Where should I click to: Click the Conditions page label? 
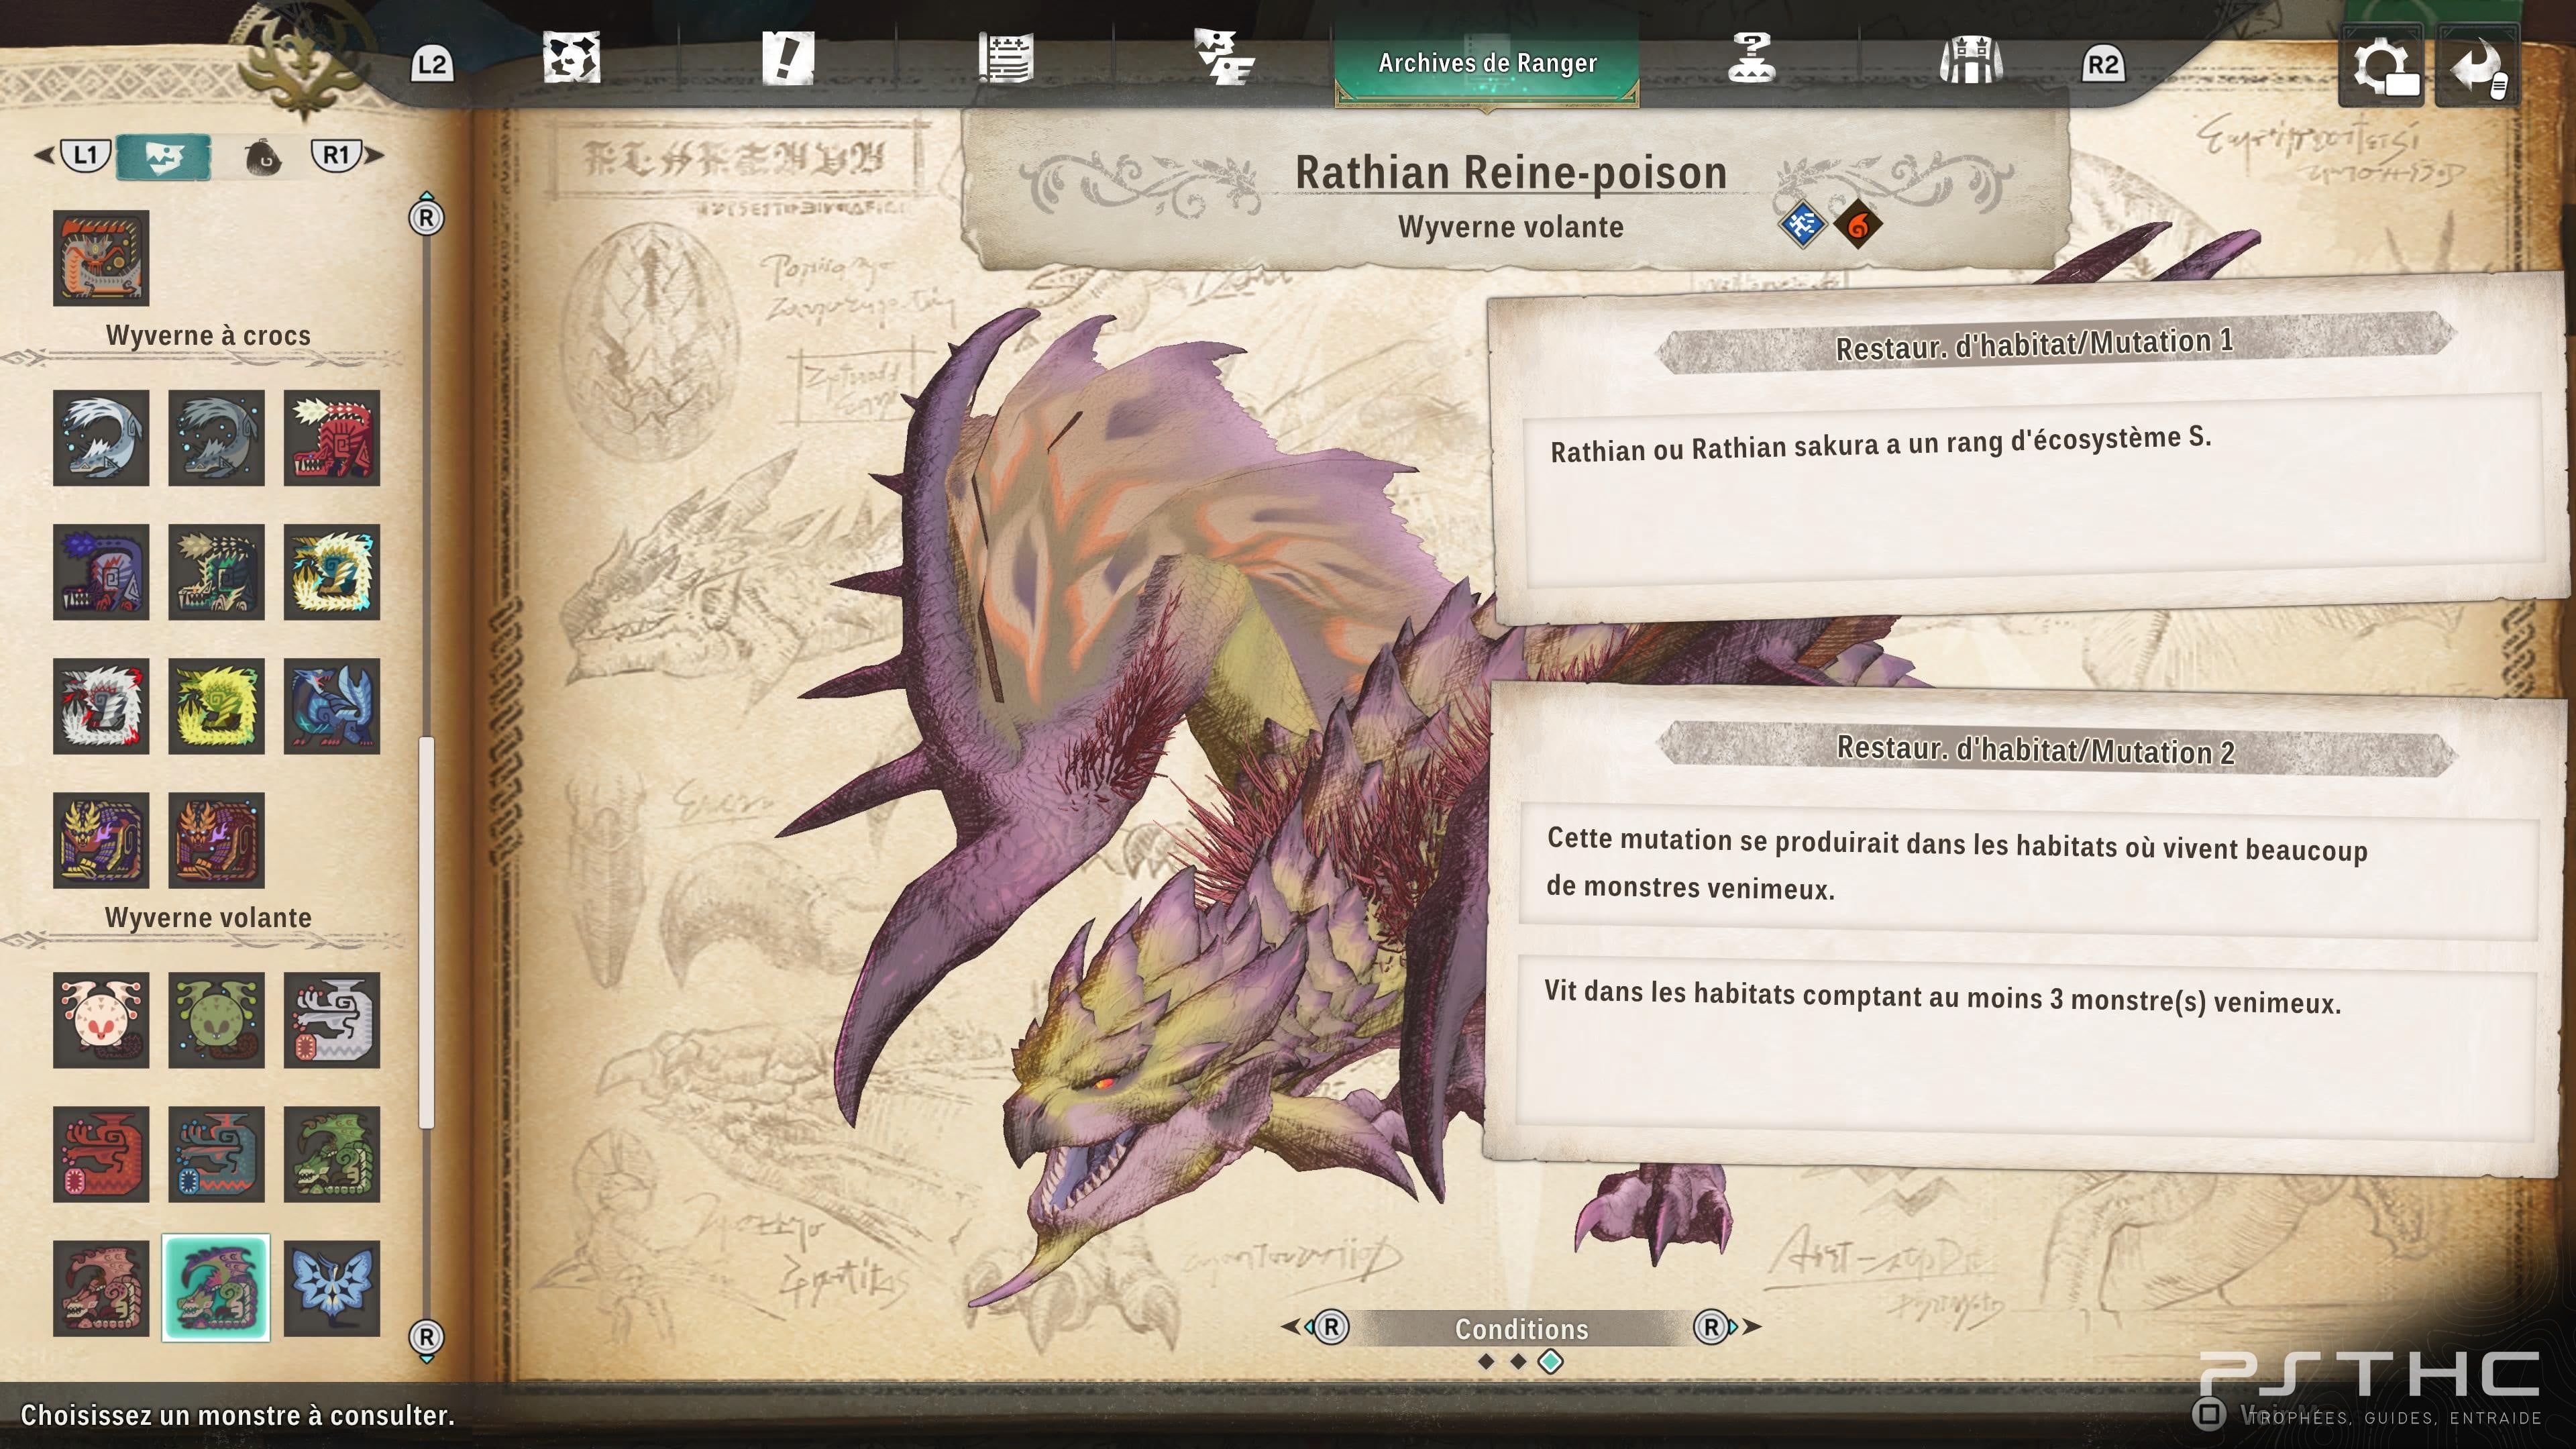tap(1521, 1329)
